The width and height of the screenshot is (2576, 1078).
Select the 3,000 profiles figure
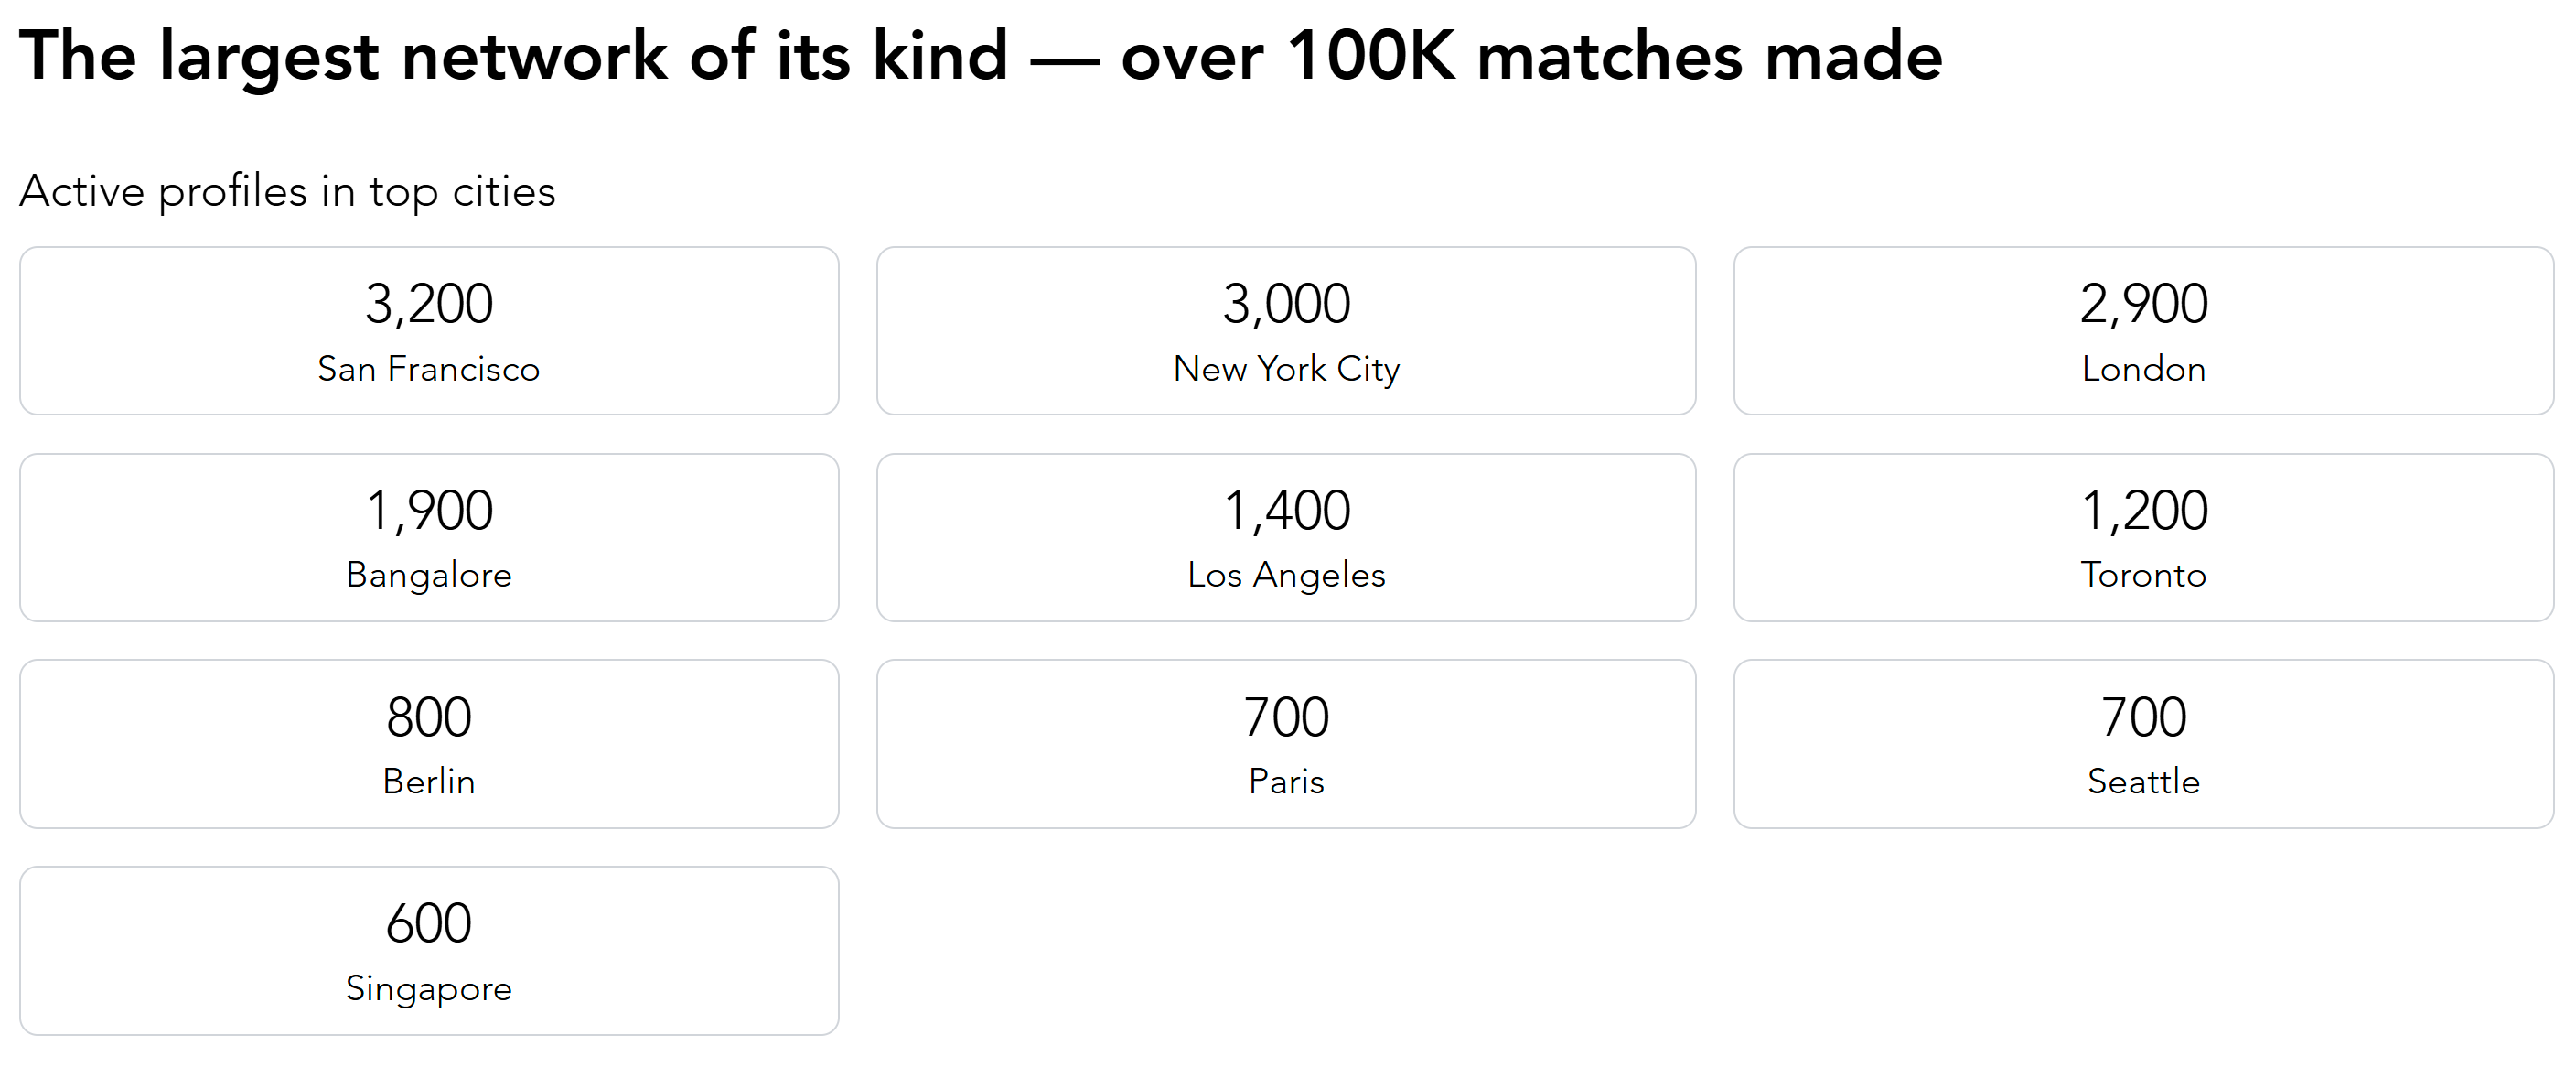pos(1286,304)
